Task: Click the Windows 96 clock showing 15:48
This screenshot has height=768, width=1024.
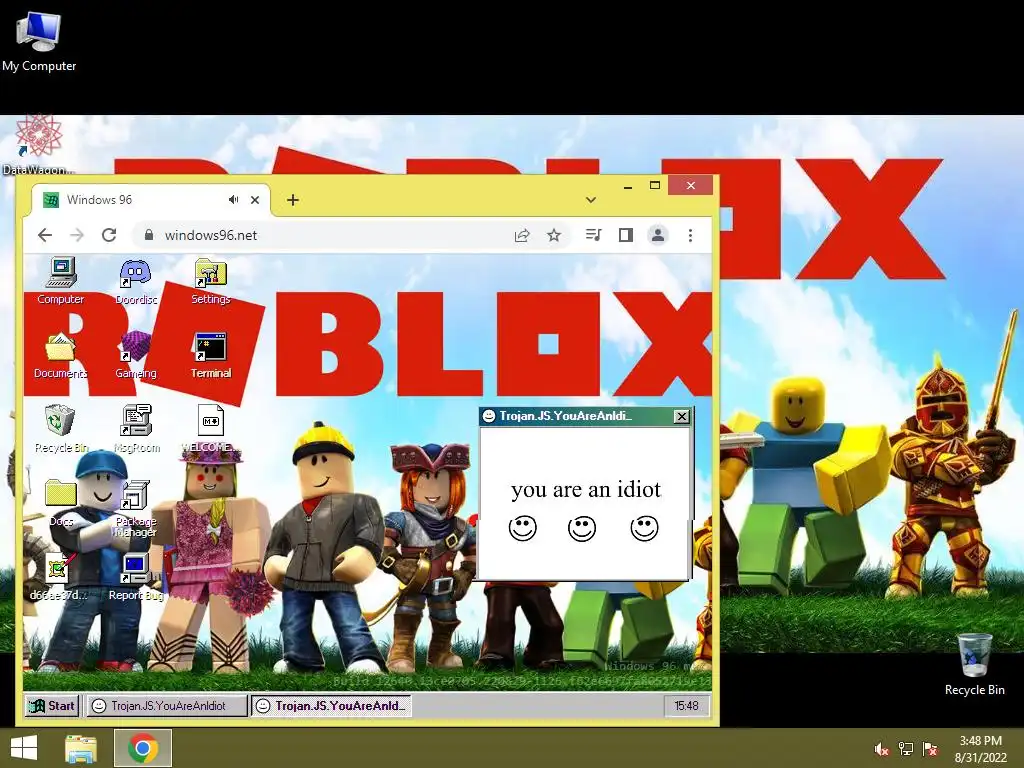Action: pos(686,705)
